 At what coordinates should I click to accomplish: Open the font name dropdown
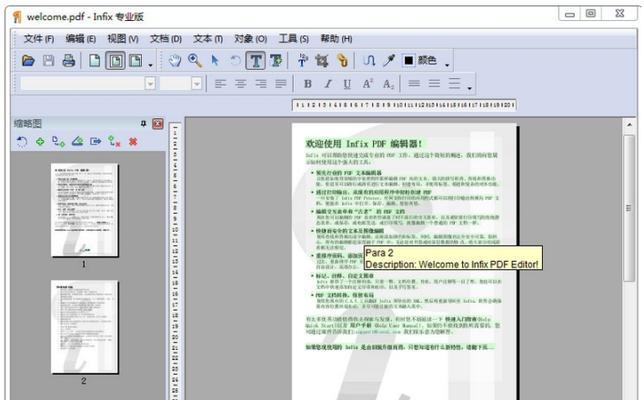(150, 84)
